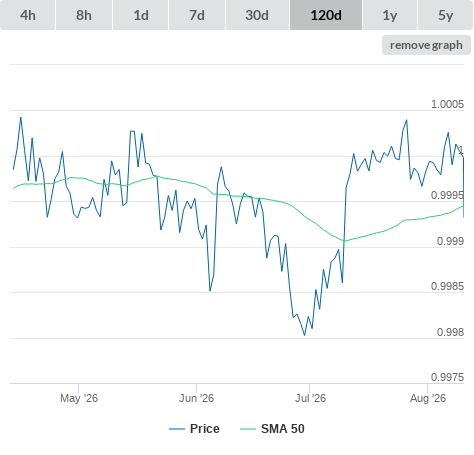This screenshot has width=474, height=455.
Task: Click the active 120d range tab
Action: coord(326,15)
